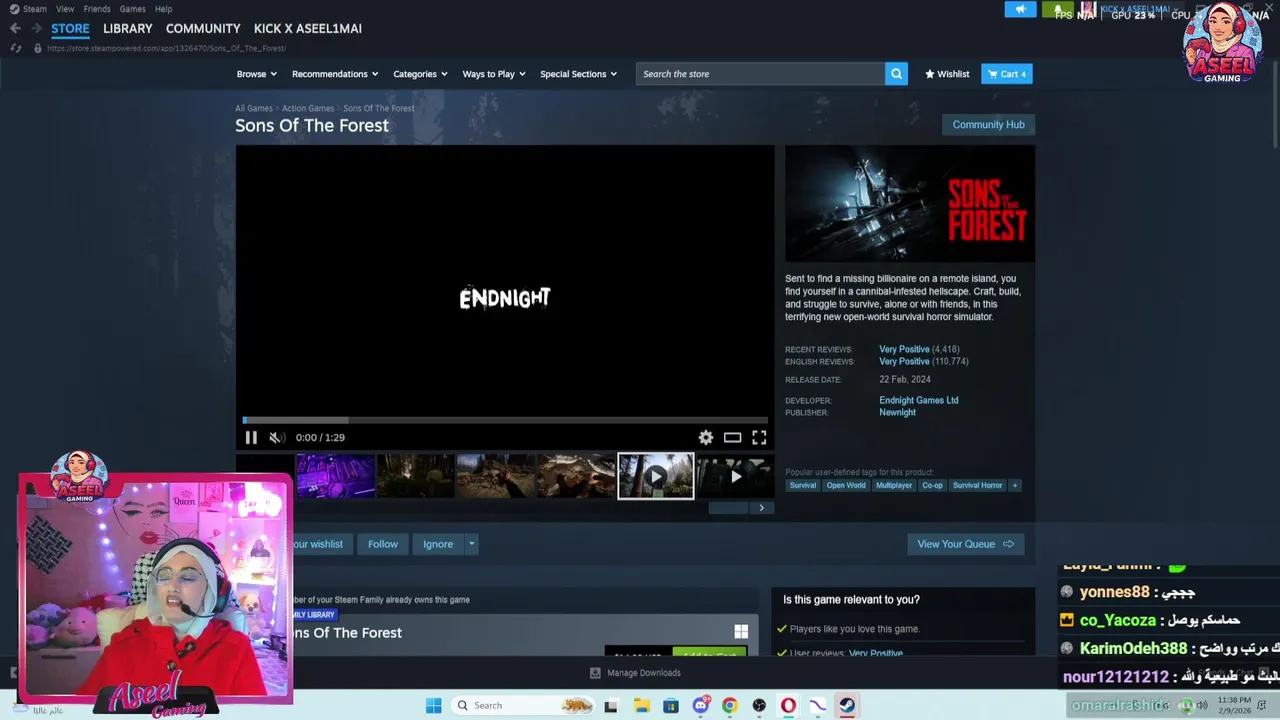Open File Explorer from the taskbar
The image size is (1280, 720).
coord(642,705)
